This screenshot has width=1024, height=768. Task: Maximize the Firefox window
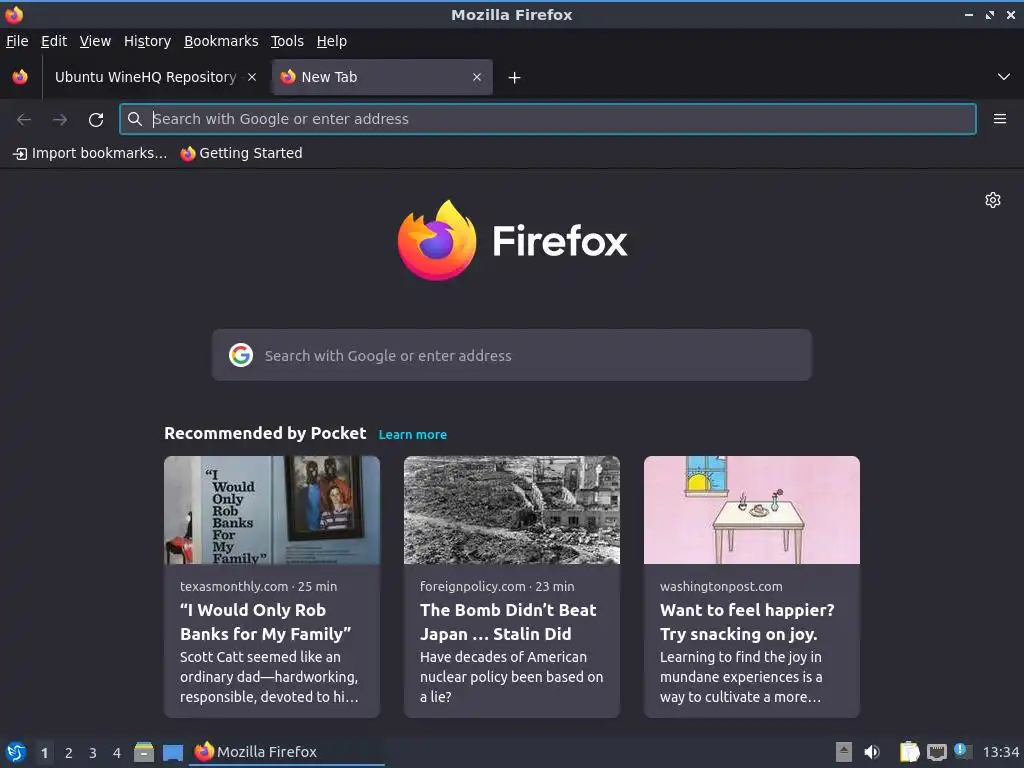click(990, 14)
